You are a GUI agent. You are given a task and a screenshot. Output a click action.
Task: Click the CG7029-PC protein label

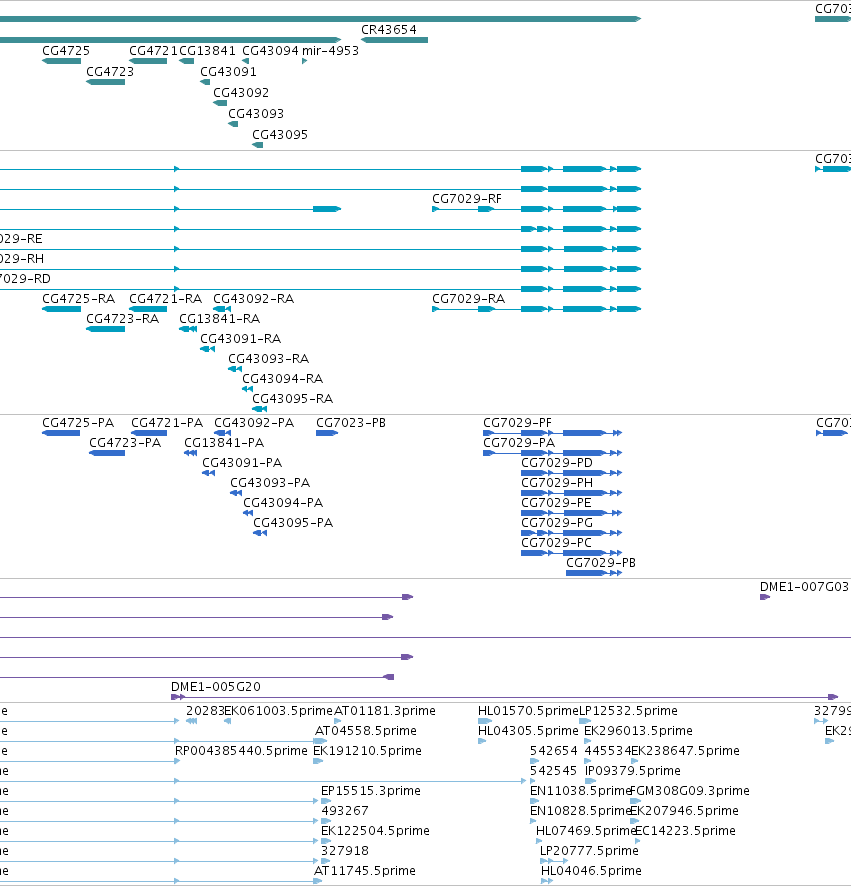[556, 542]
